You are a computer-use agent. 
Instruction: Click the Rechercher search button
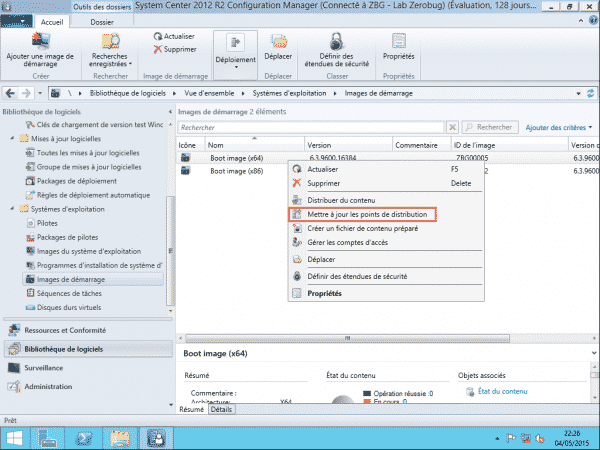[490, 127]
